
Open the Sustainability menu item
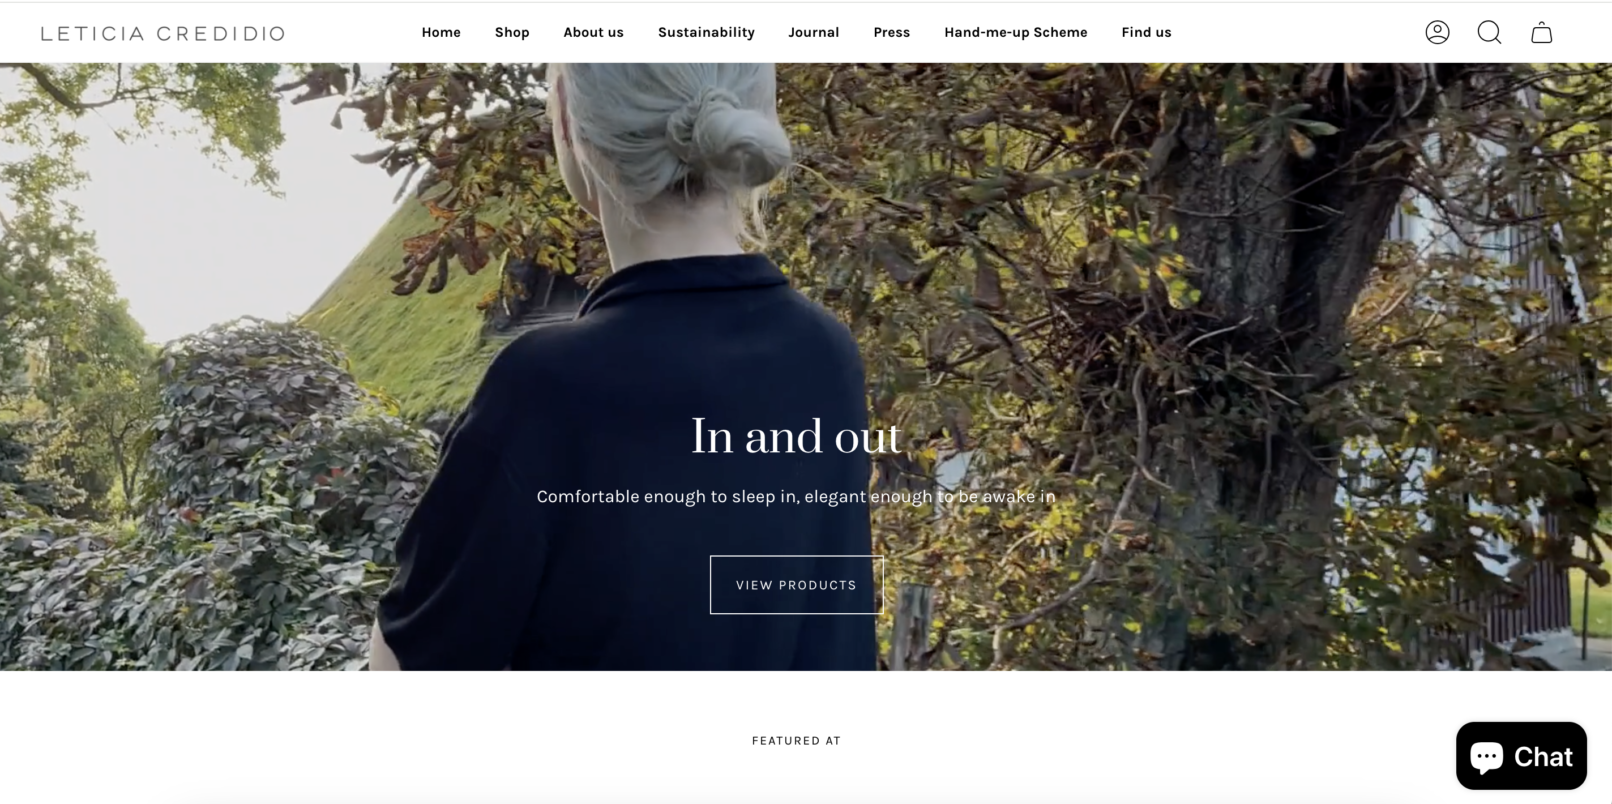706,32
